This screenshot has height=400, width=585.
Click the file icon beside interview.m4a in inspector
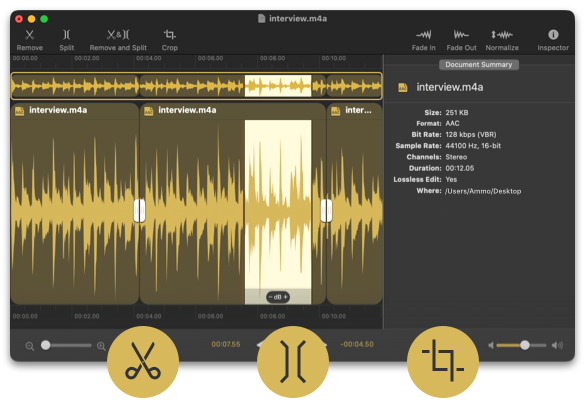tap(403, 88)
